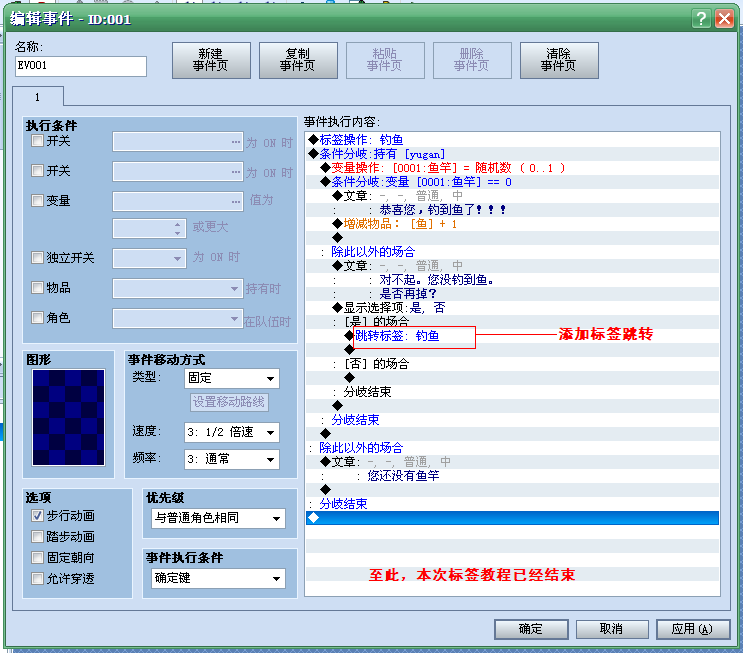The image size is (743, 653).
Task: Select the 是否再掉? text line
Action: (512, 294)
